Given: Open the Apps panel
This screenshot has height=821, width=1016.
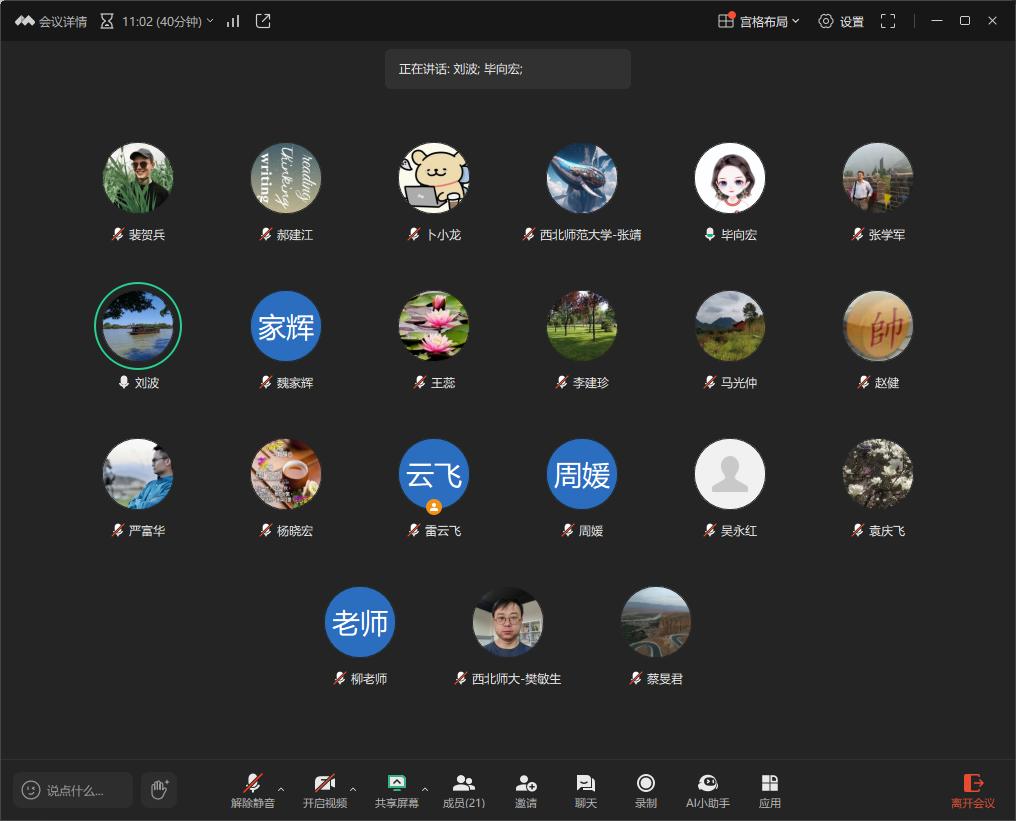Looking at the screenshot, I should 769,790.
